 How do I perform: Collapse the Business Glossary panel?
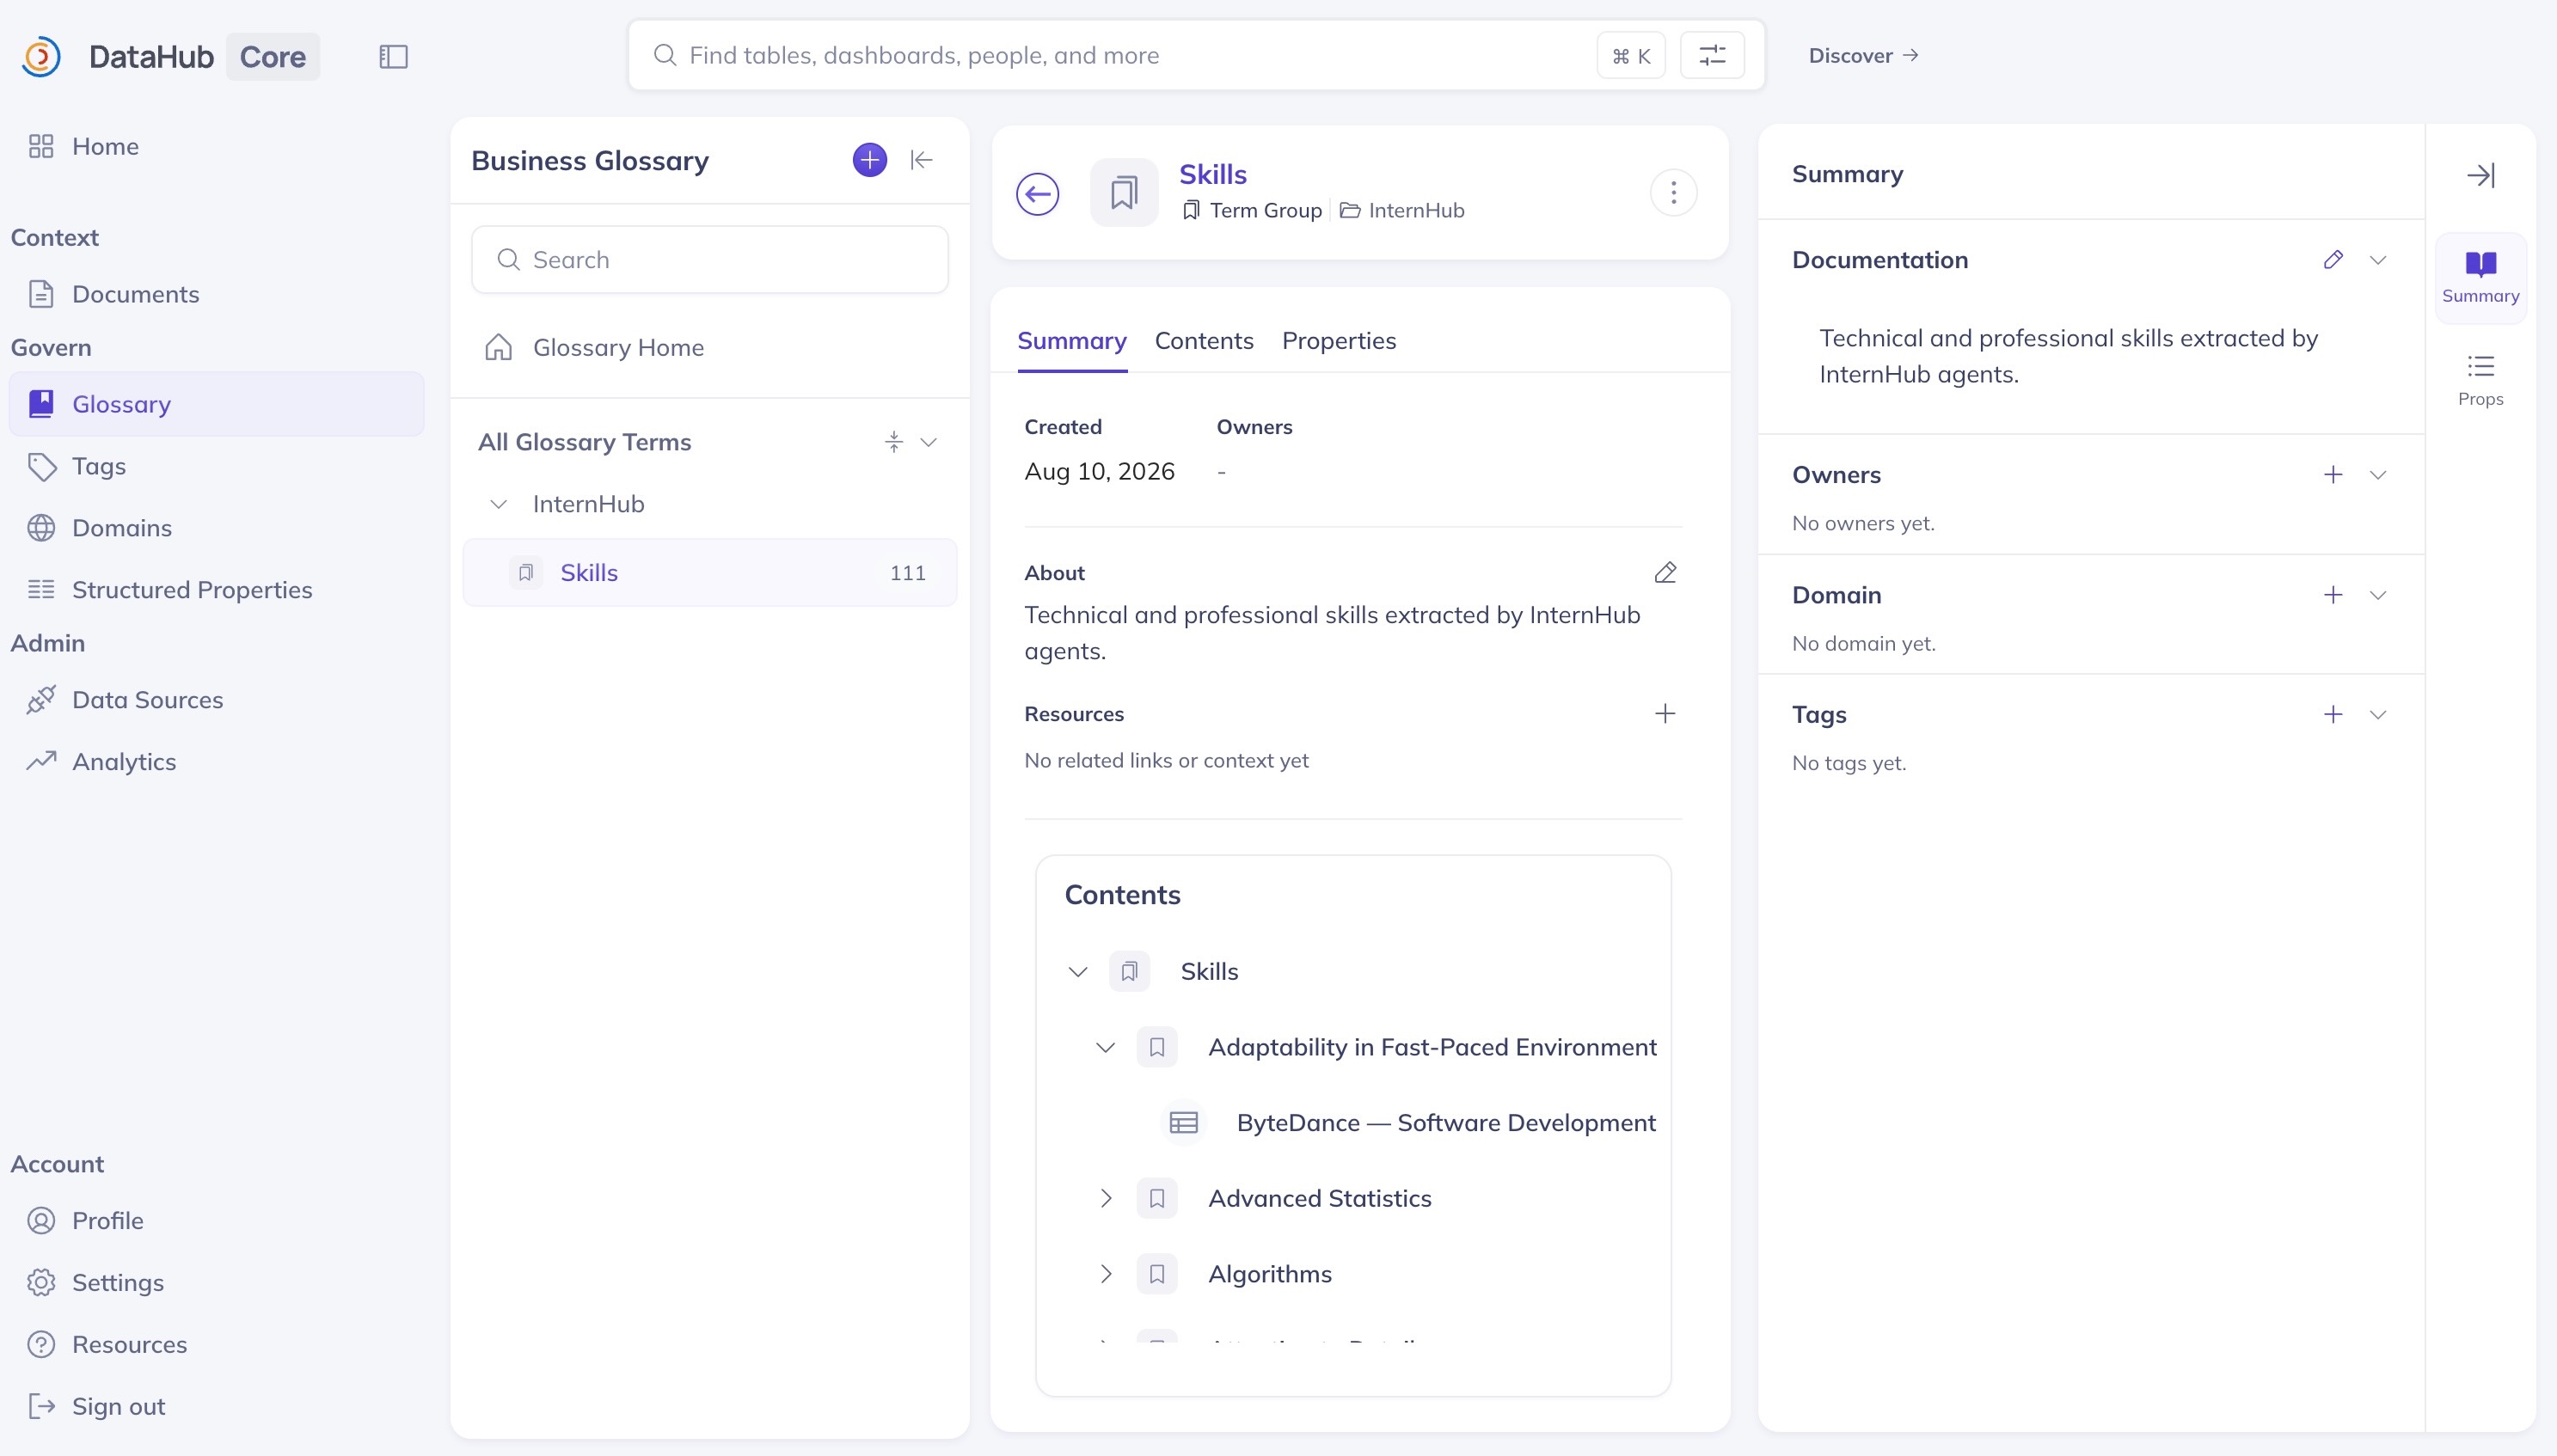[x=921, y=160]
